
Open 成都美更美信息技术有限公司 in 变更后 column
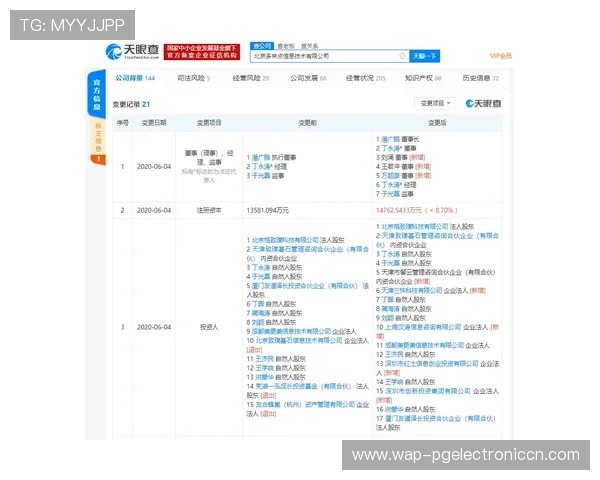[x=424, y=345]
